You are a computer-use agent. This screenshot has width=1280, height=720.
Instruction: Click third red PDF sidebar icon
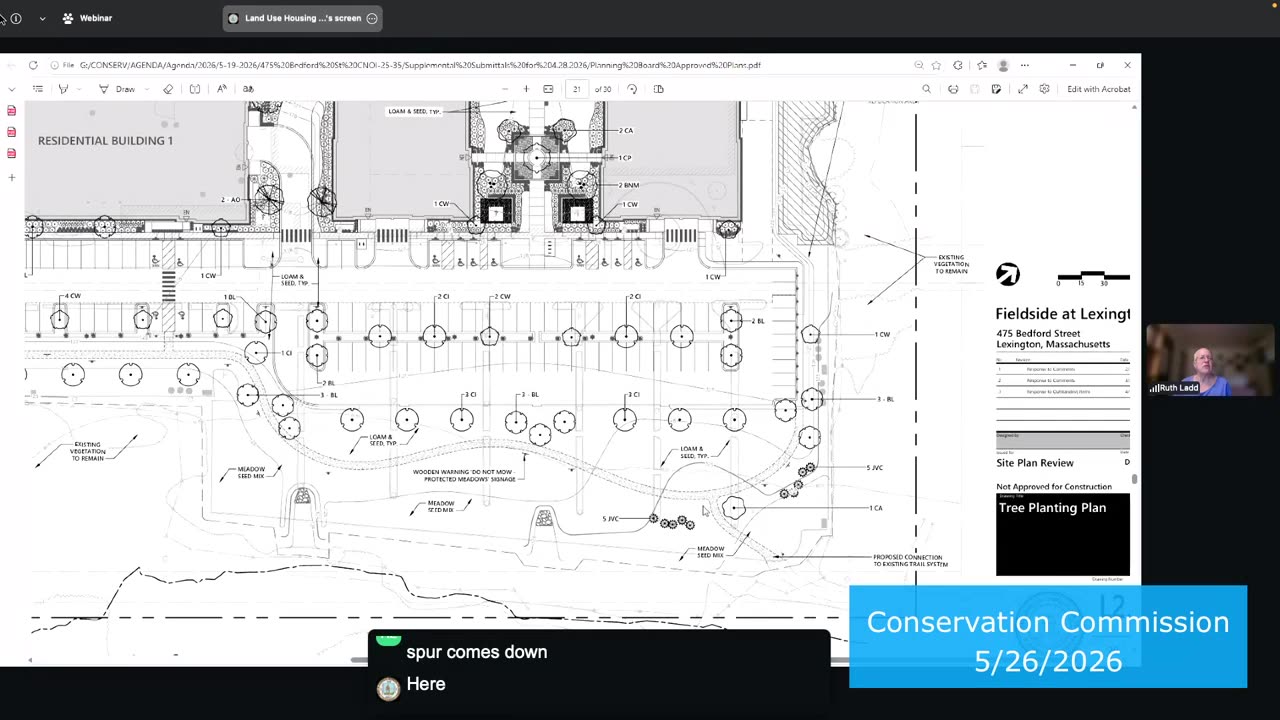click(x=12, y=153)
